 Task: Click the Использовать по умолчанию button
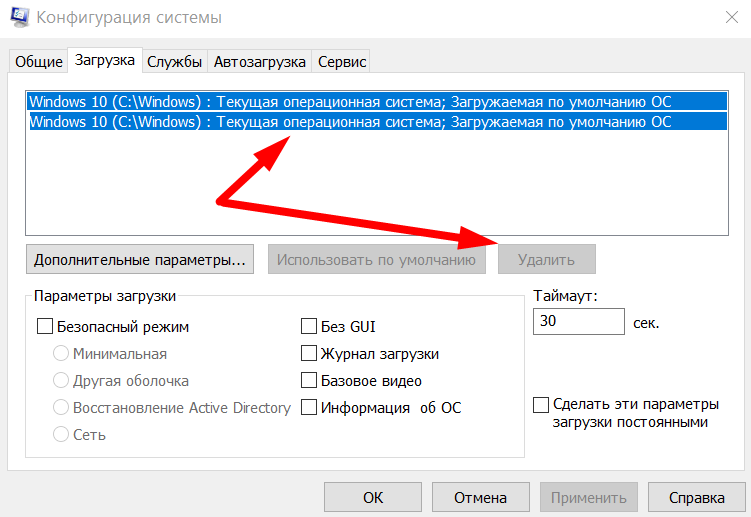(376, 260)
